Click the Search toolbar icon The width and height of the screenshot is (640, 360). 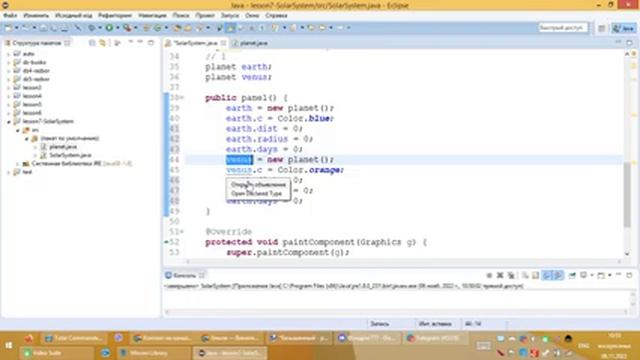pos(199,28)
